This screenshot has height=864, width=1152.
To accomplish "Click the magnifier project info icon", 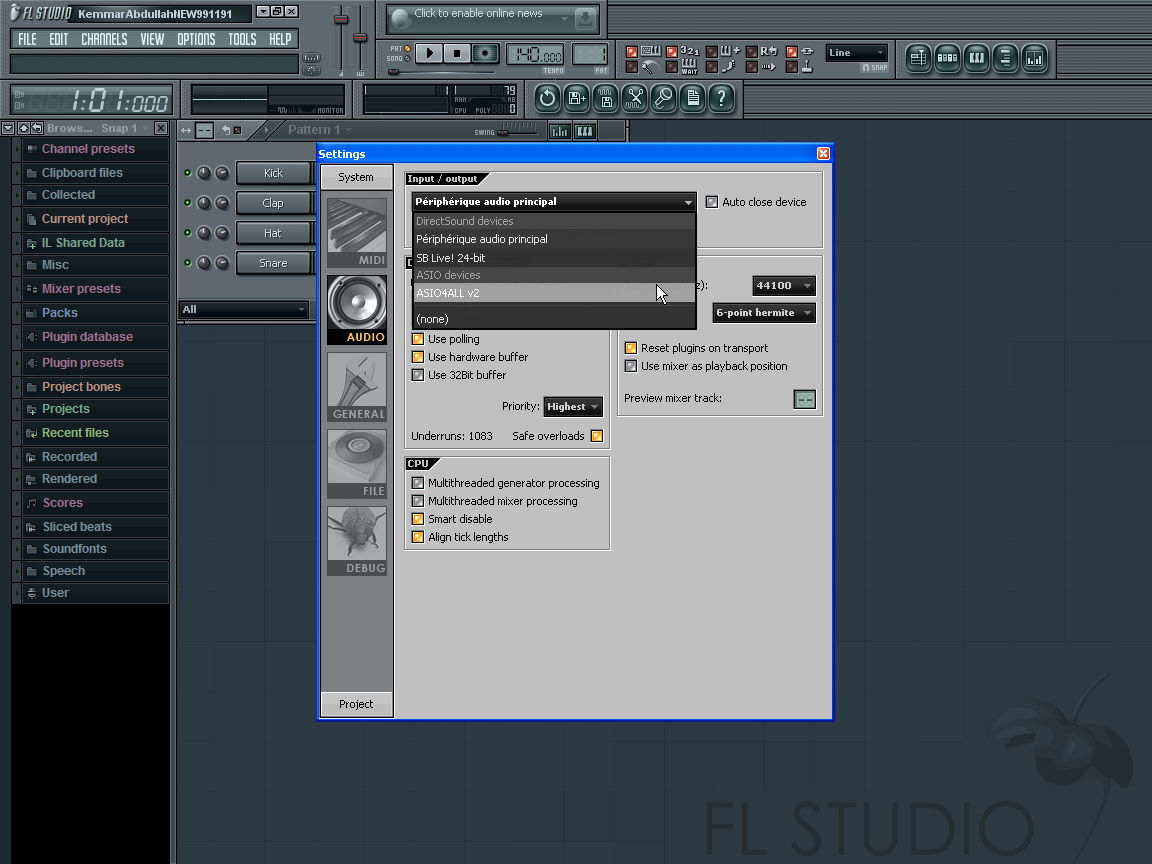I will 663,98.
